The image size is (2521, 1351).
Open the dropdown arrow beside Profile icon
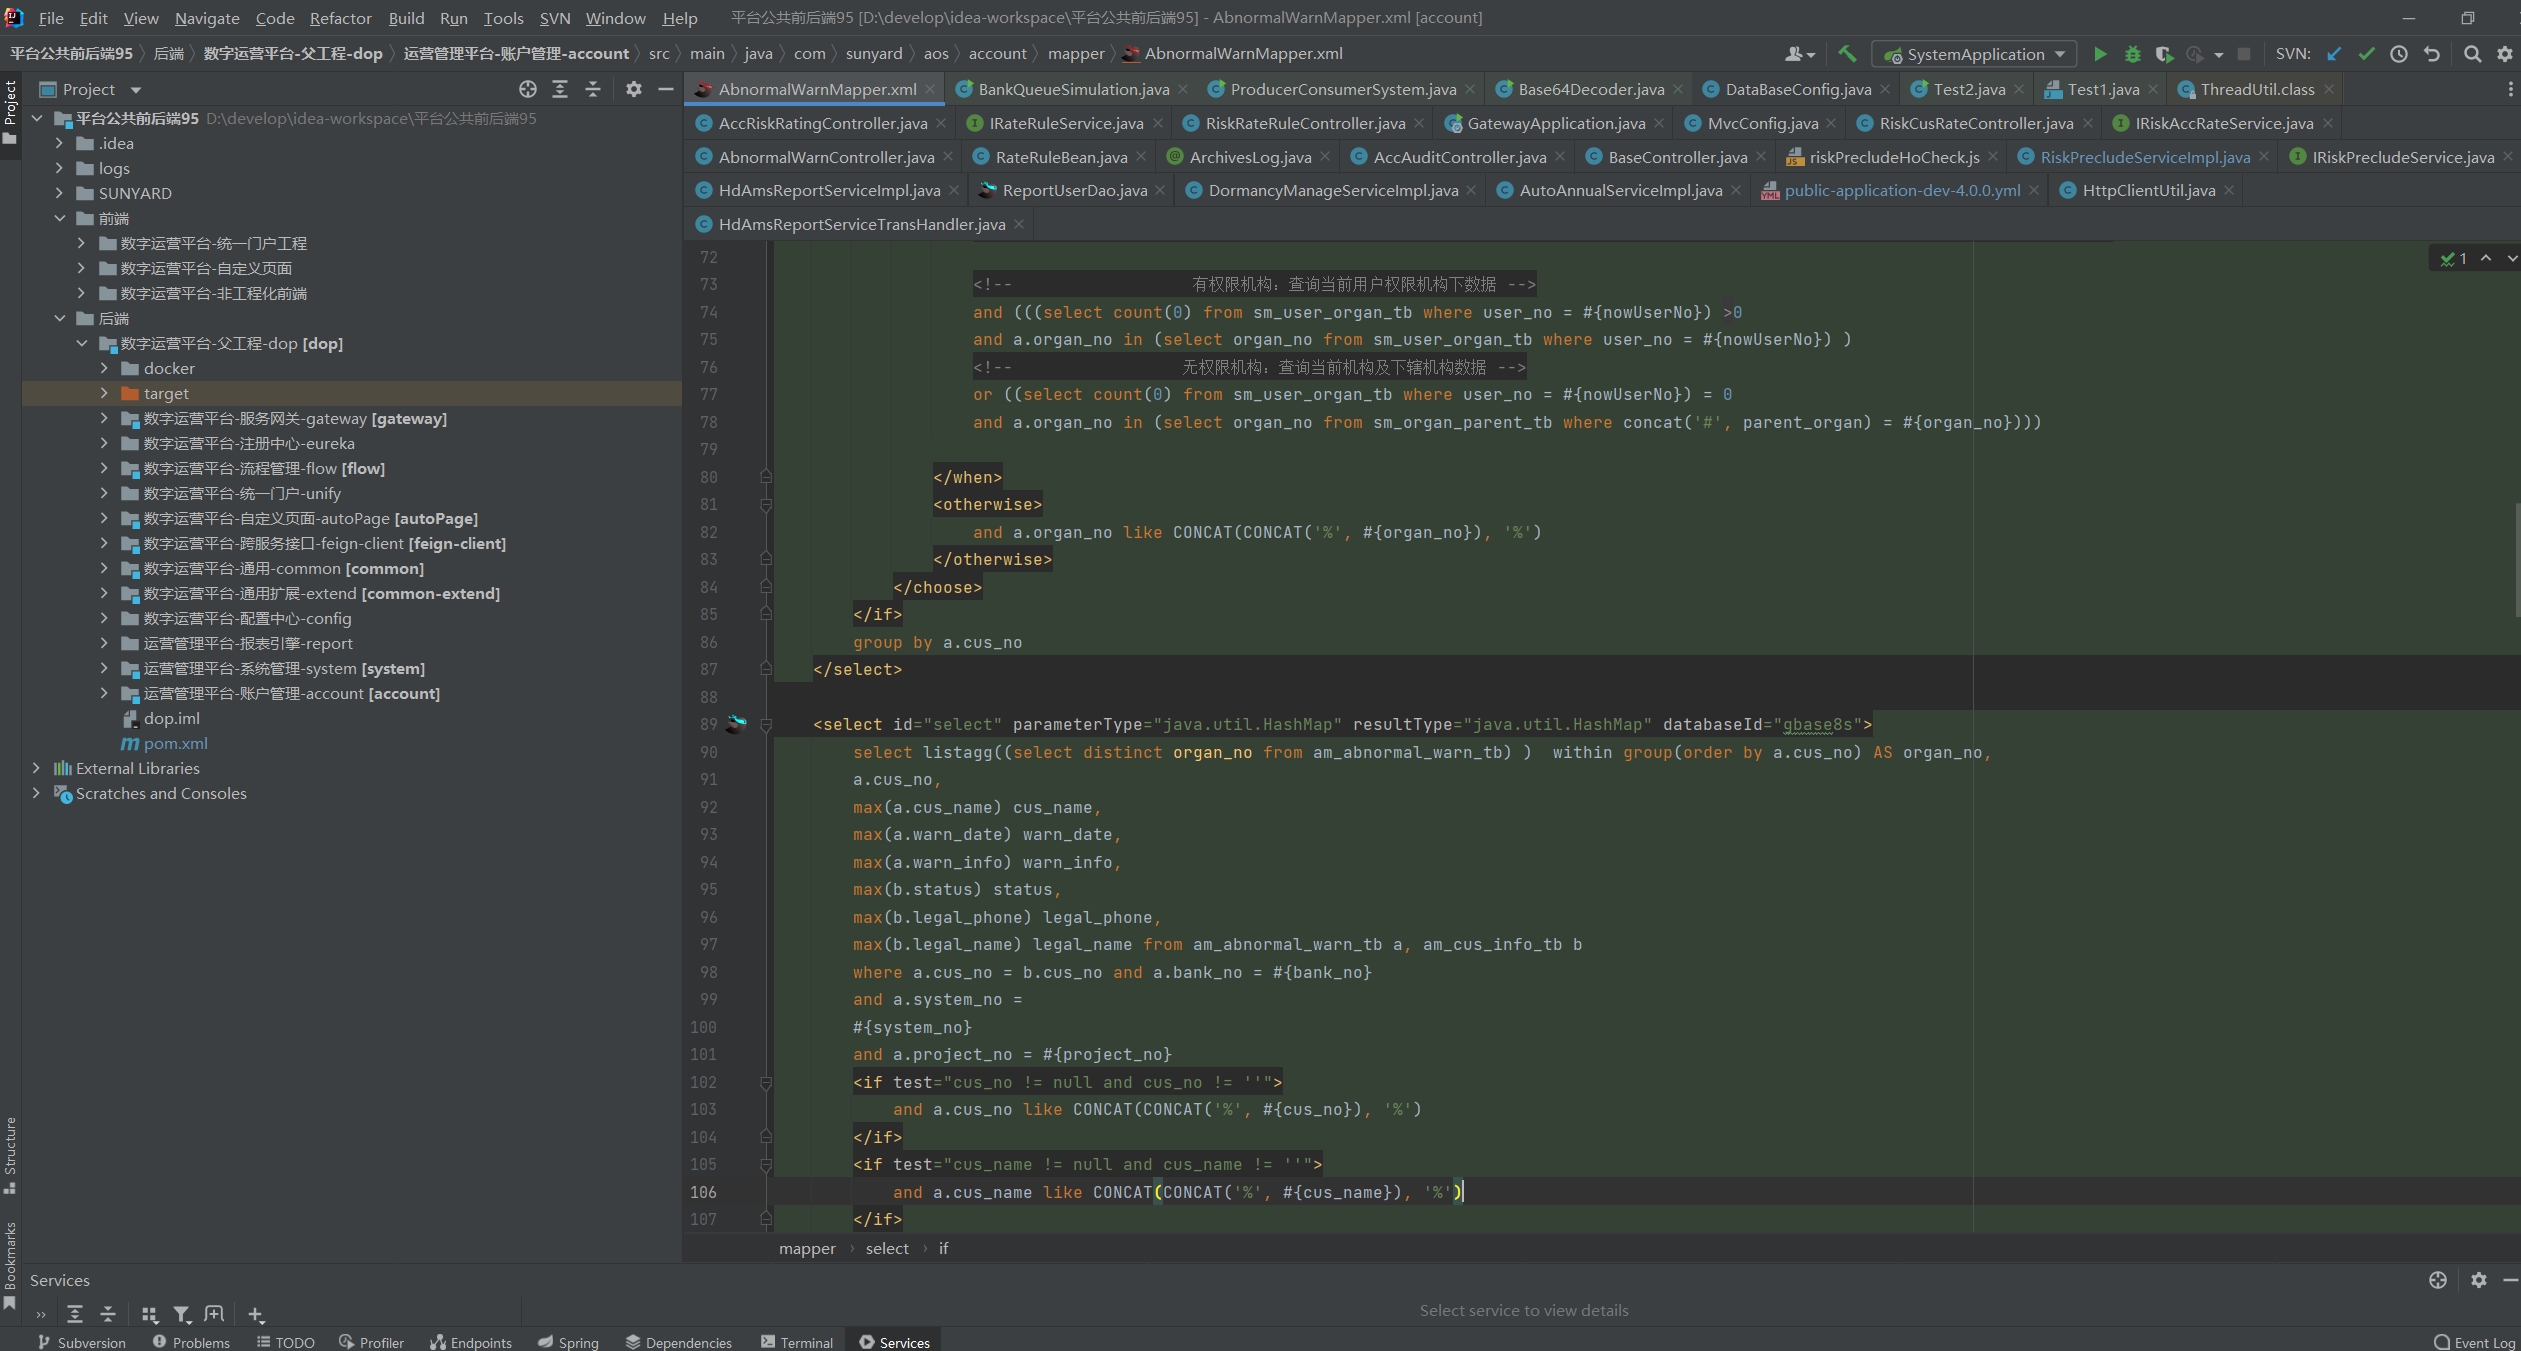[x=2218, y=54]
